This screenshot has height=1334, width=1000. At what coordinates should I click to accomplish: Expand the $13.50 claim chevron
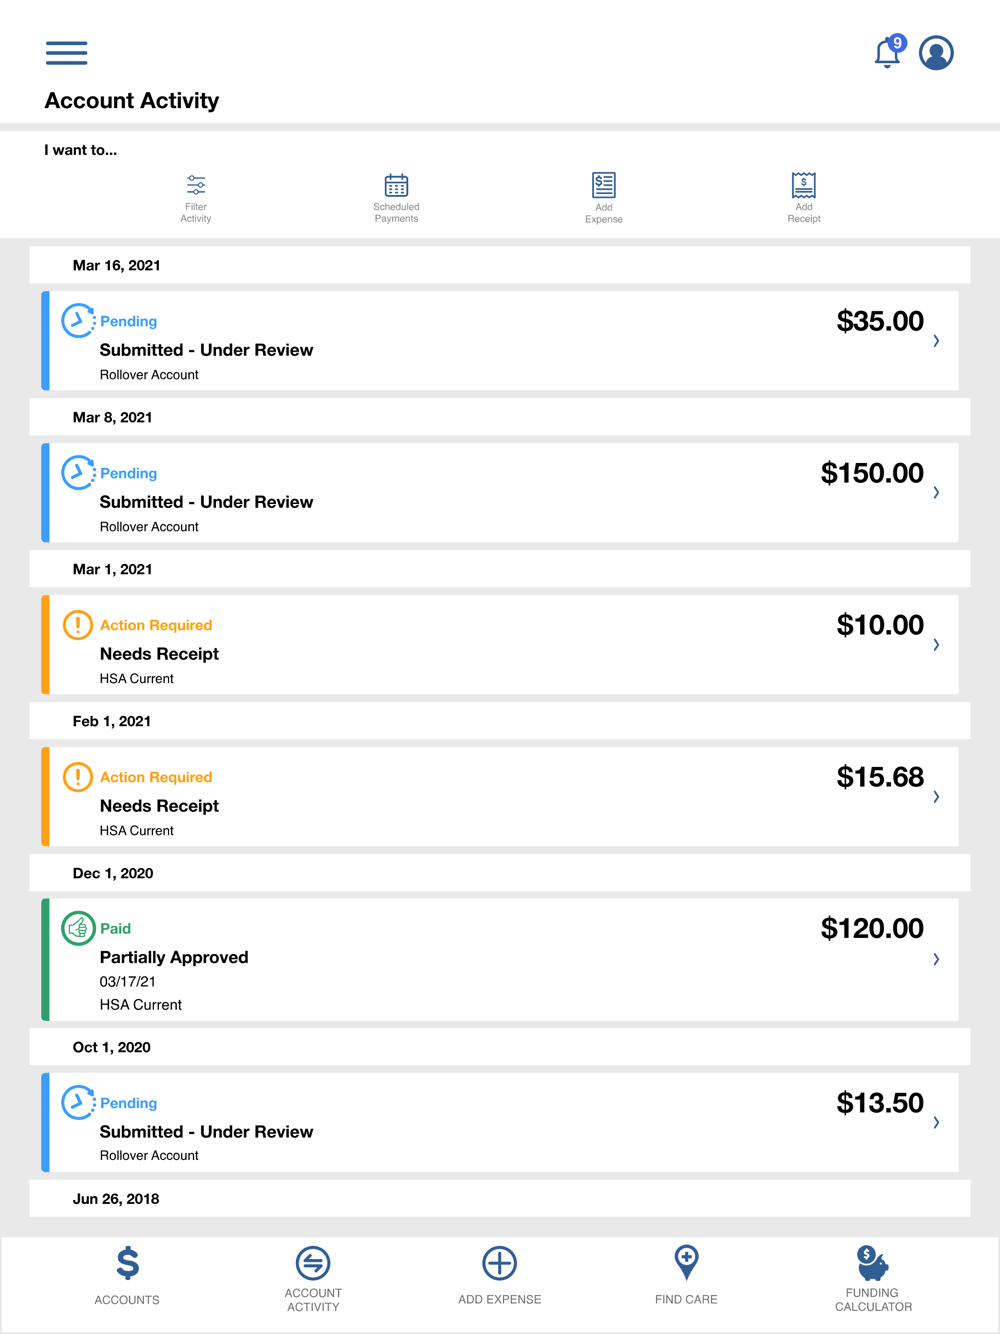(936, 1123)
